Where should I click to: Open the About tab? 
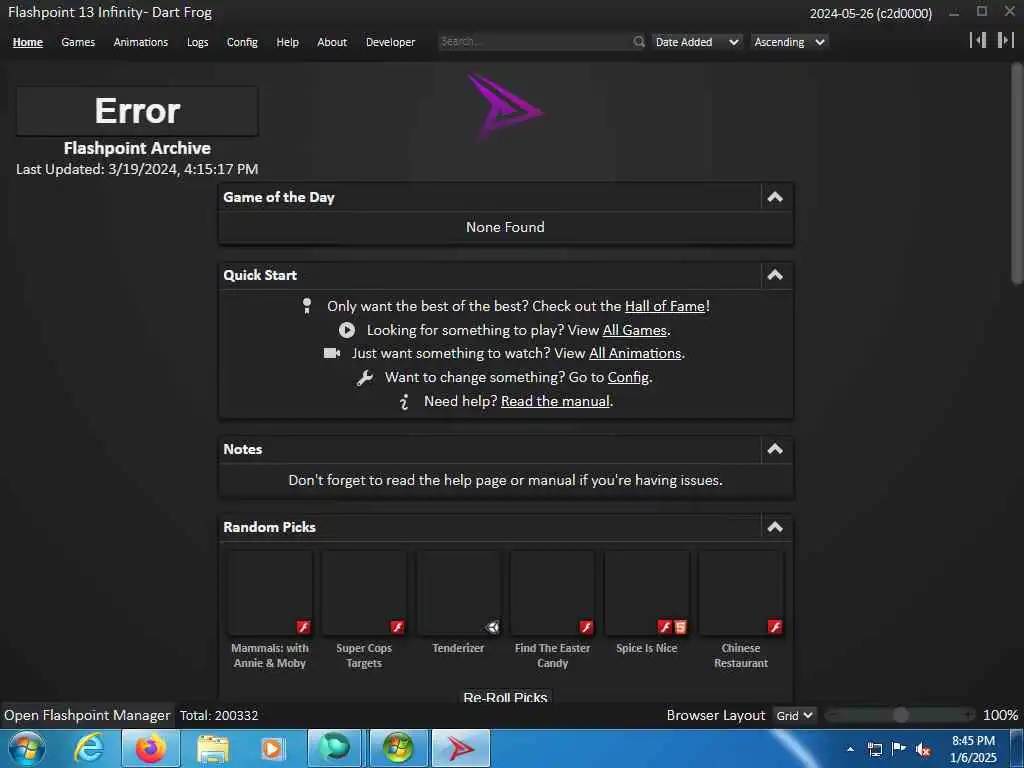coord(332,42)
